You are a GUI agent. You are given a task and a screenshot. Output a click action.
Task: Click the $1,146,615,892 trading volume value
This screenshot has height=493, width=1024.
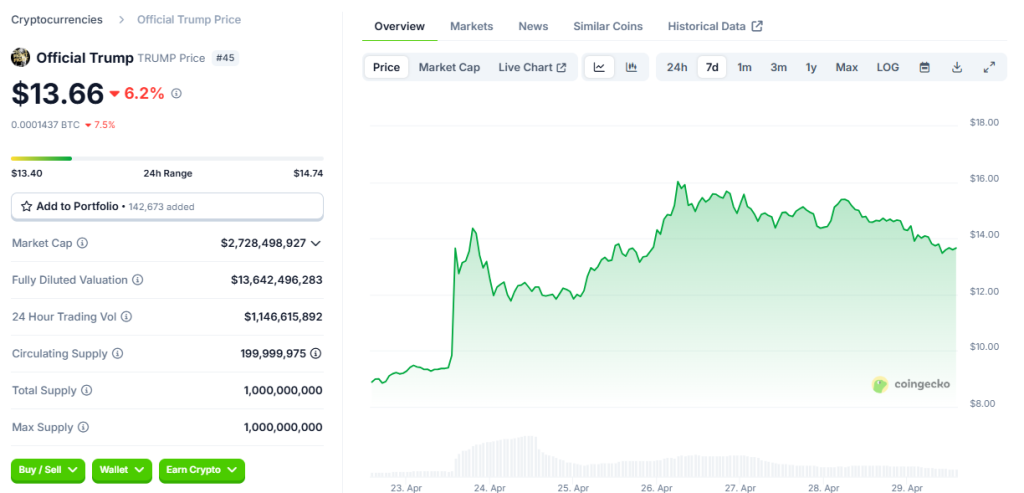tap(283, 317)
